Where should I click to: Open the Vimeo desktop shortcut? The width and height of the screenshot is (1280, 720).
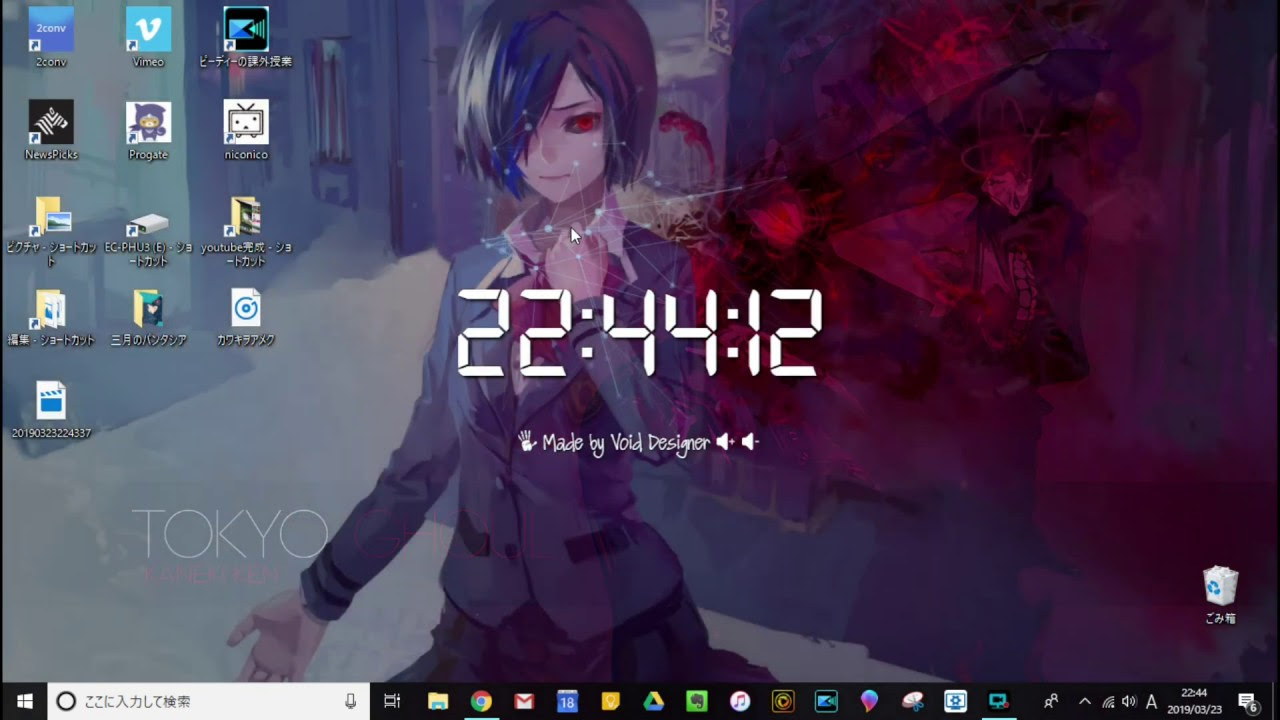[x=148, y=37]
